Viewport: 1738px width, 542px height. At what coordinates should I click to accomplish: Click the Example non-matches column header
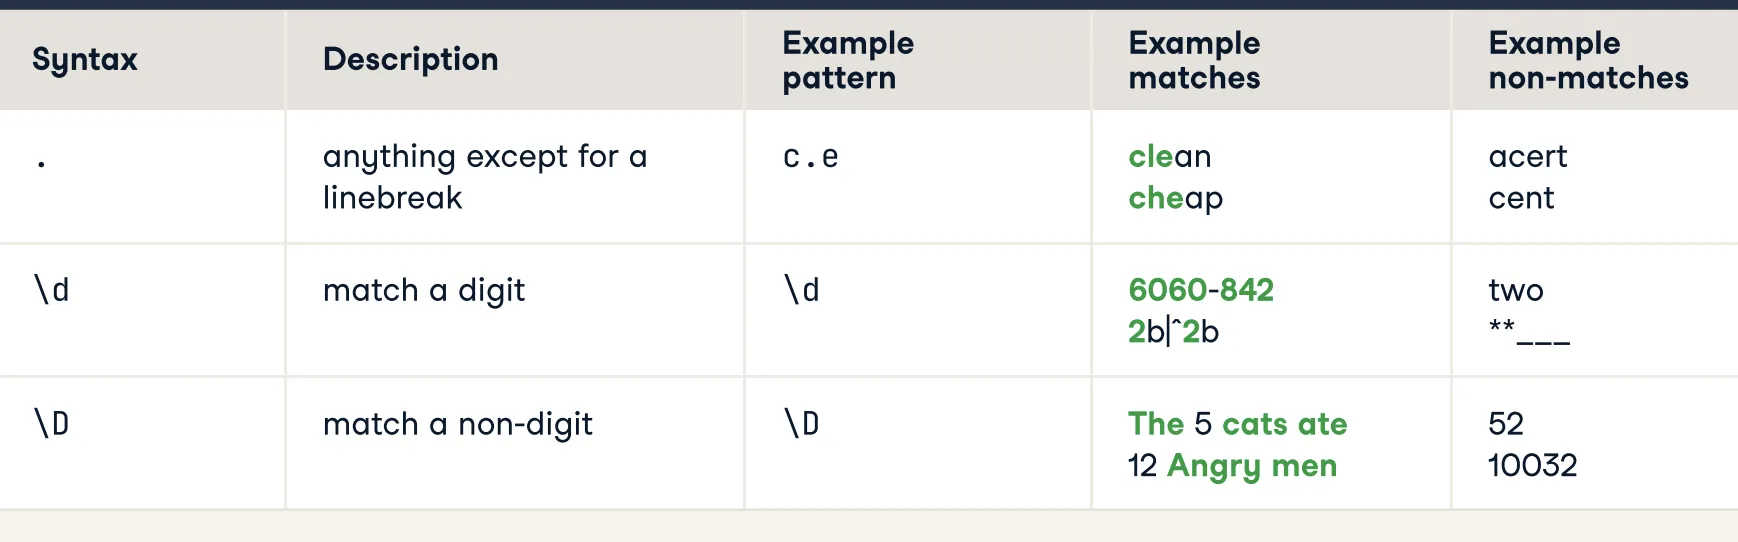pyautogui.click(x=1588, y=60)
